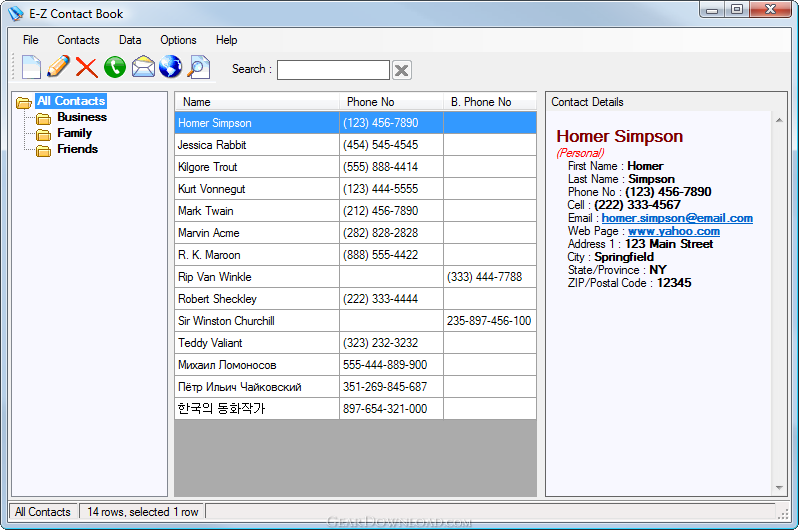799x530 pixels.
Task: Select the Marvin Acme row
Action: tap(355, 232)
